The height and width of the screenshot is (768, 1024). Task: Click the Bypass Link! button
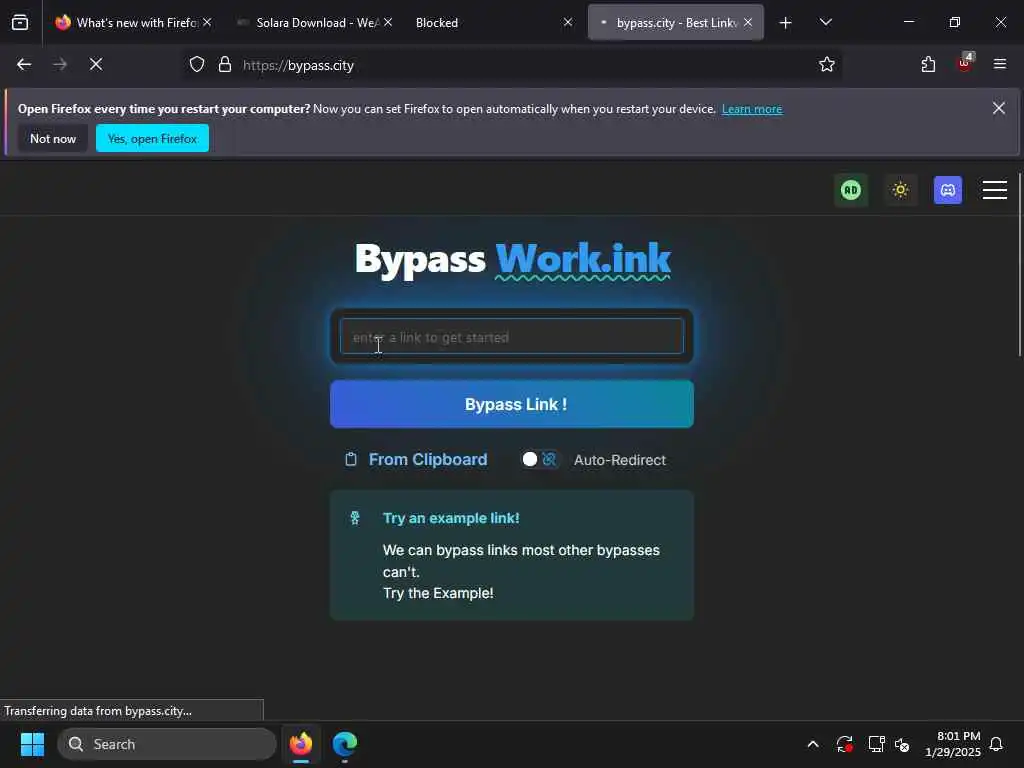point(512,404)
